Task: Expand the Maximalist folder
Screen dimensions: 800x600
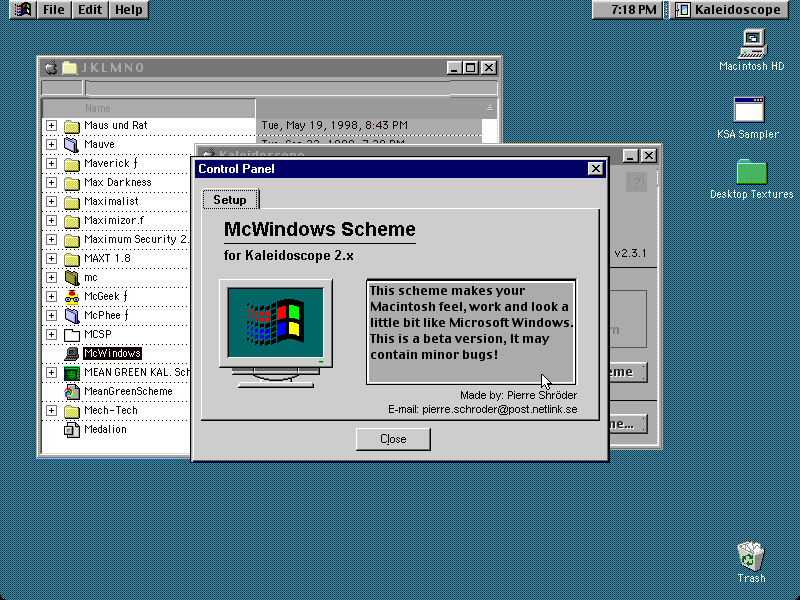Action: pyautogui.click(x=51, y=202)
